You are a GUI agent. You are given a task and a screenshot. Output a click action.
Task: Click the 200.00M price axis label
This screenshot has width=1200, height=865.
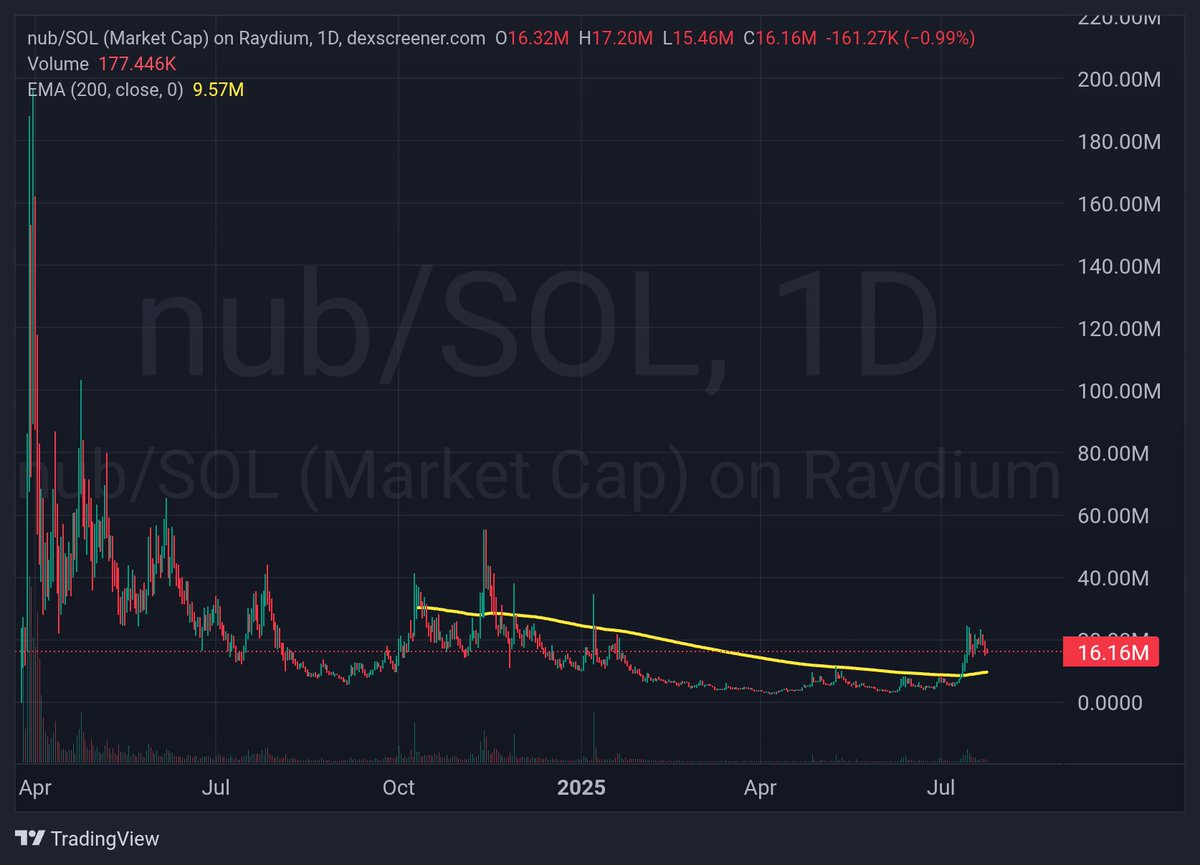1118,79
